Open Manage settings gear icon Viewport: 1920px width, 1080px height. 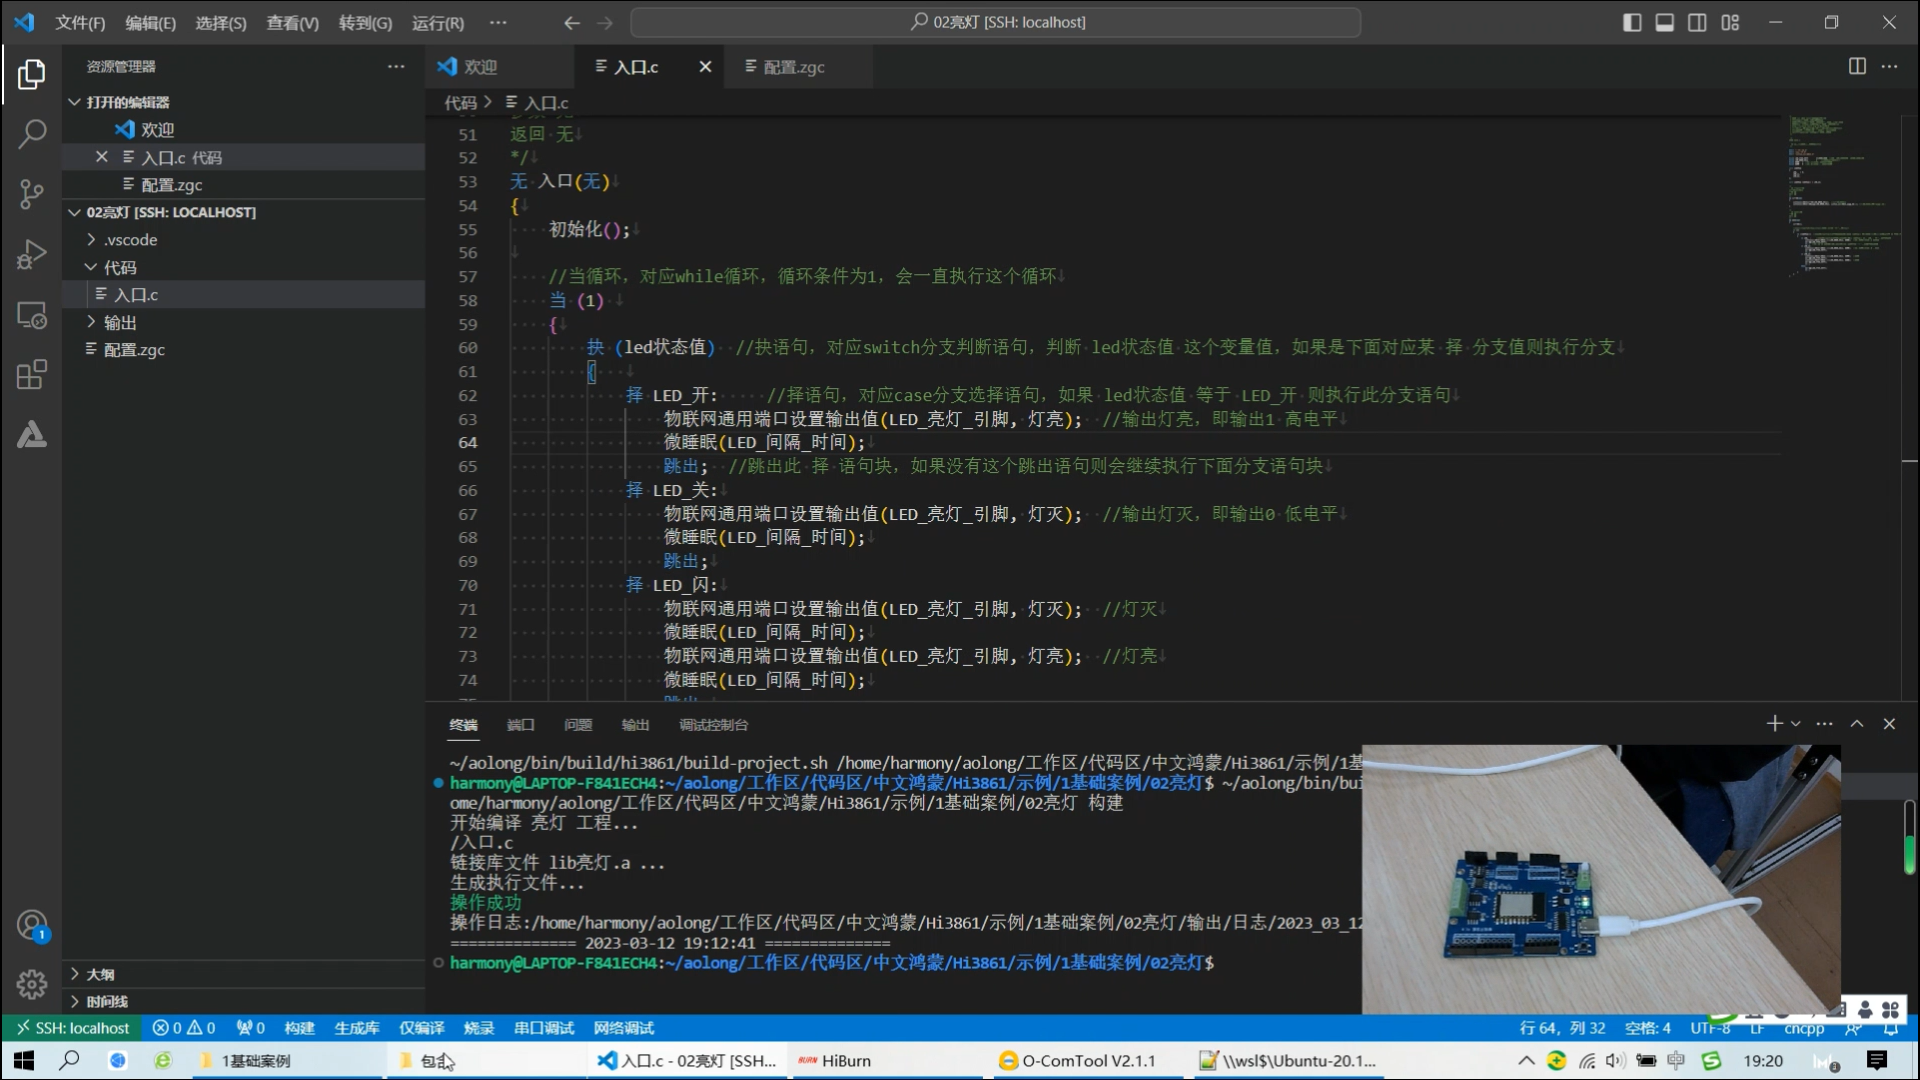pos(32,984)
